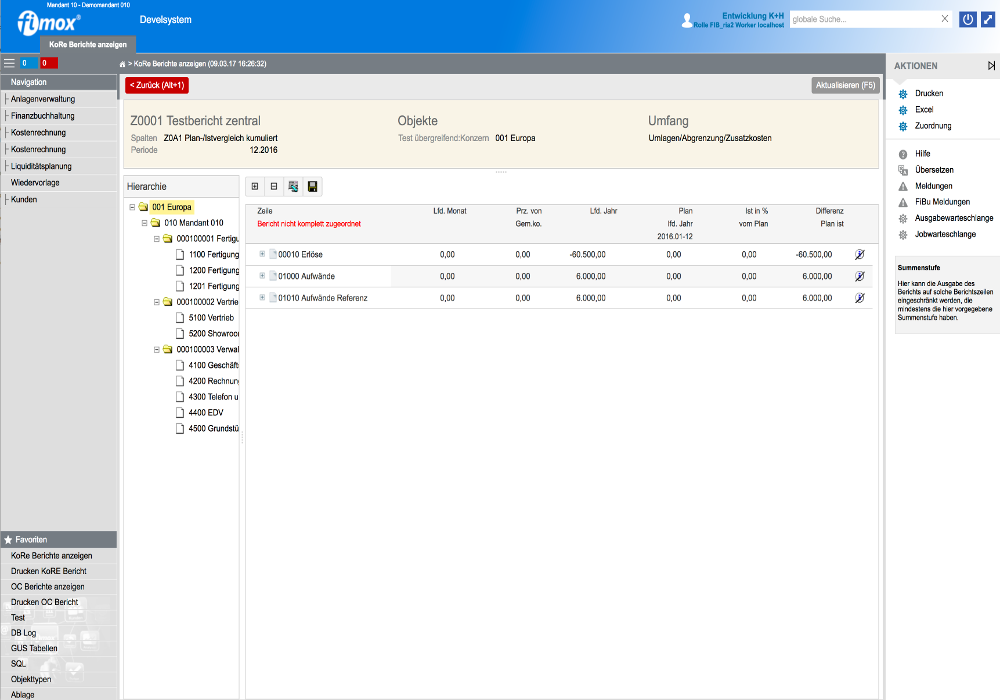Image resolution: width=1000 pixels, height=700 pixels.
Task: Open Meldungen in the actions panel
Action: 933,186
